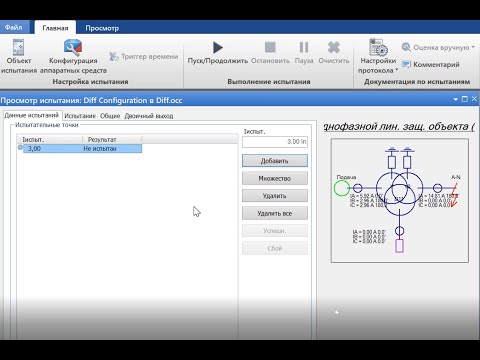Open the Объект испытания icon

[x=18, y=48]
